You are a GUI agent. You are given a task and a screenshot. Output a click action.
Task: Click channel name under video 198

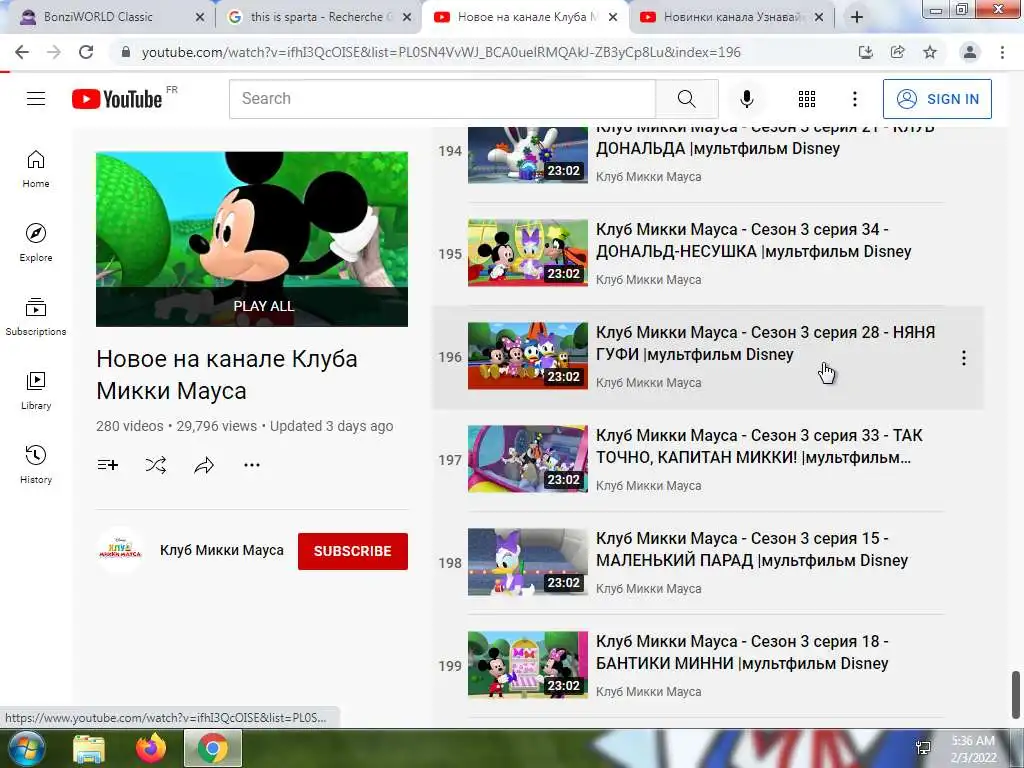[648, 588]
